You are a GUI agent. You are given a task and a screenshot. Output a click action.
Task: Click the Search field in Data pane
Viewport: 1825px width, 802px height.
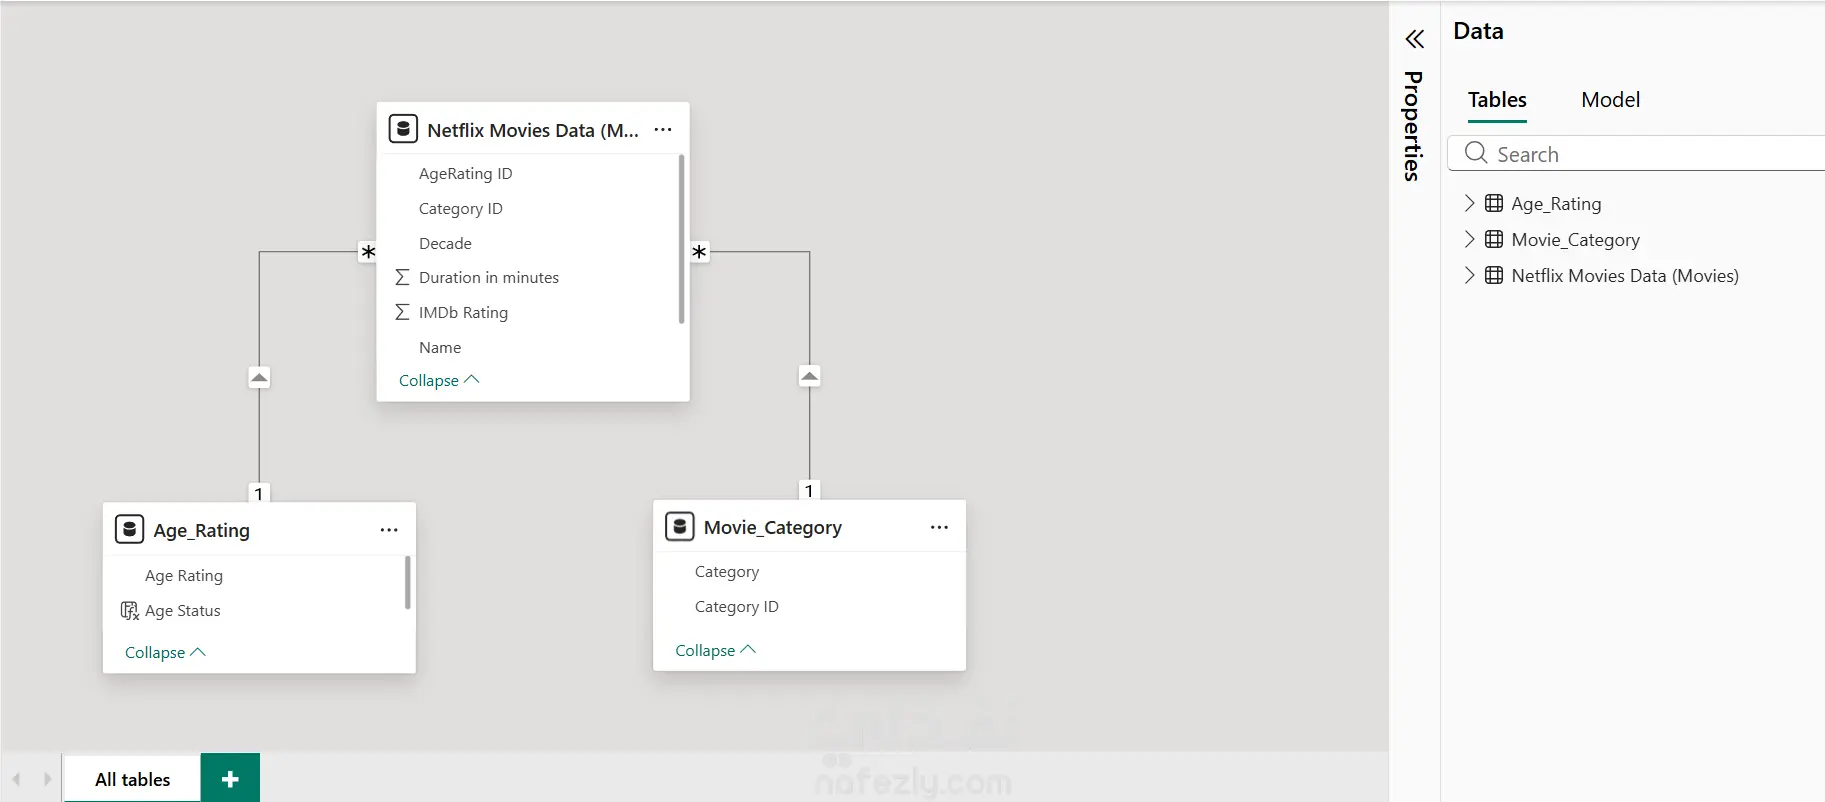[1637, 153]
